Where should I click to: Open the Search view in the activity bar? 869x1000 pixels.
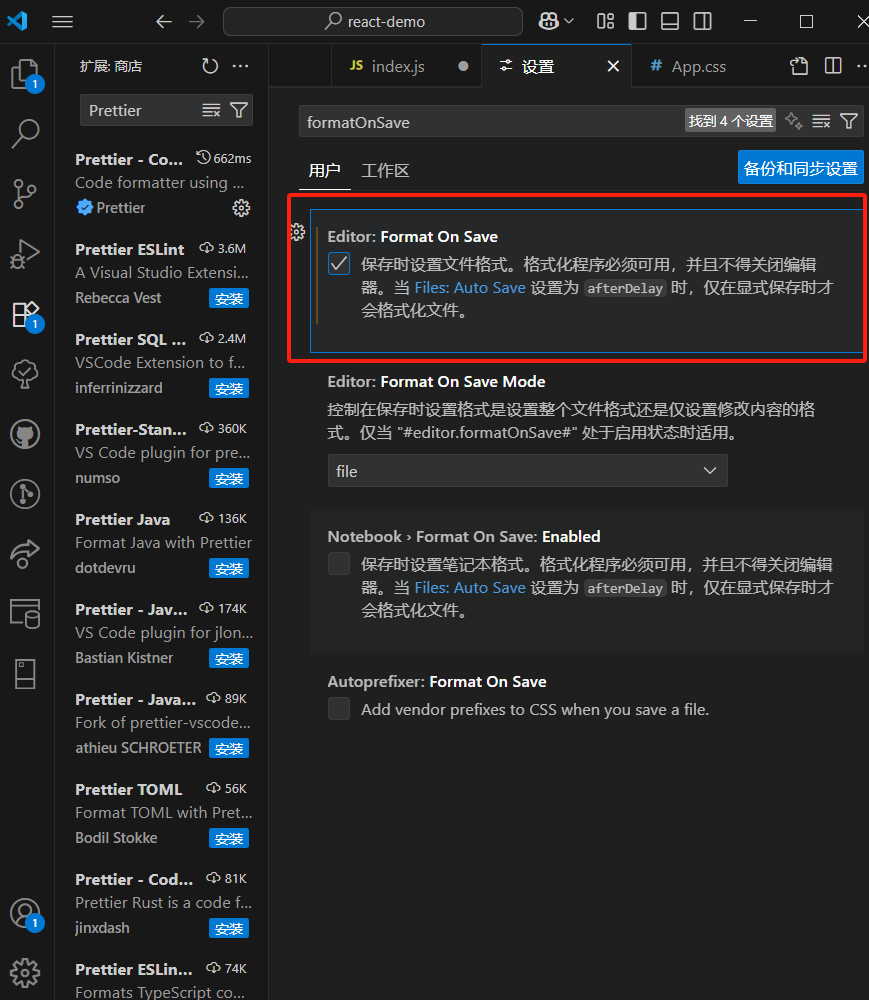[x=25, y=133]
